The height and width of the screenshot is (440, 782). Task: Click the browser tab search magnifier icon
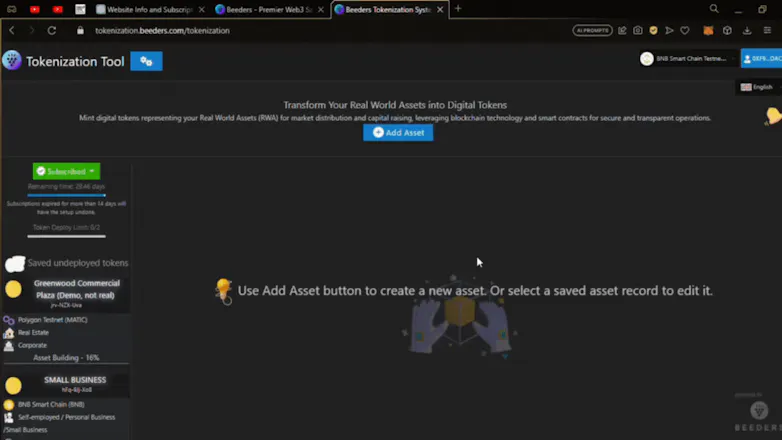(x=714, y=8)
